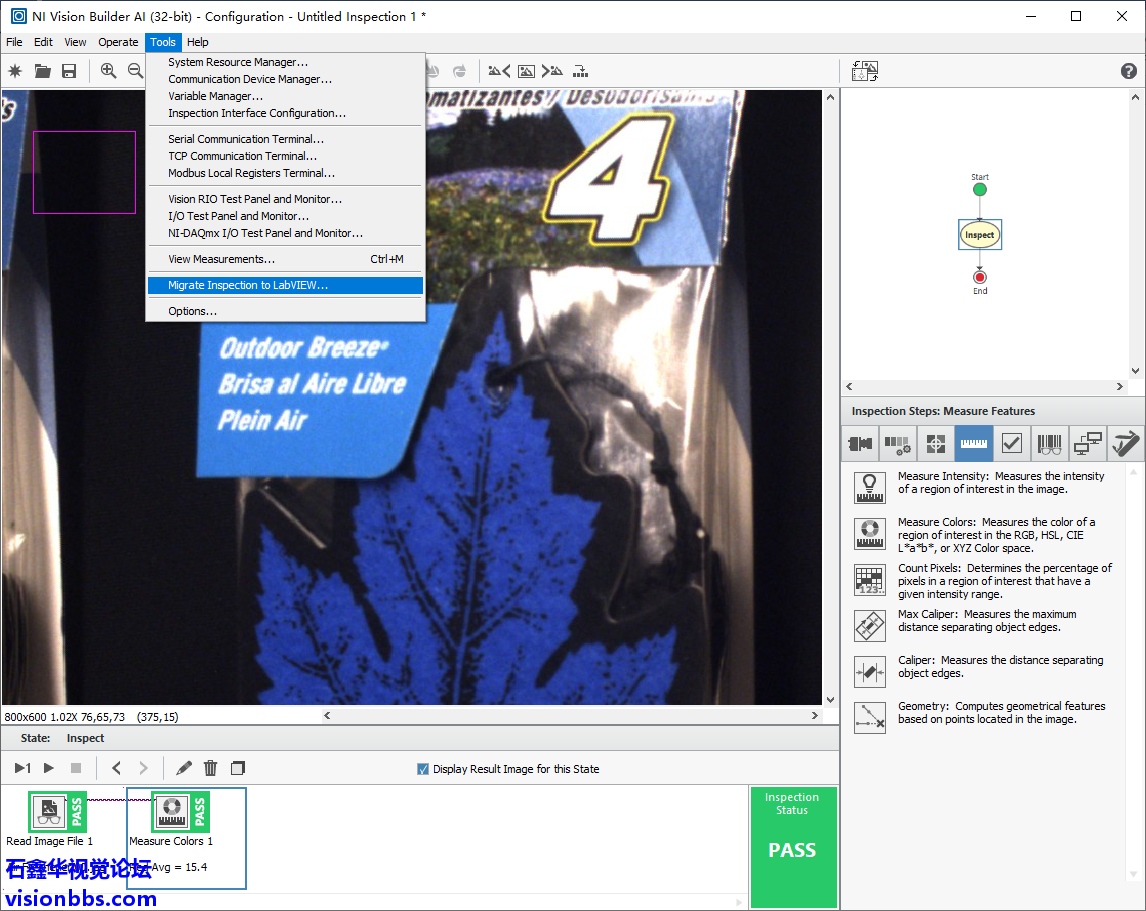The image size is (1146, 911).
Task: Add a Geometry step
Action: point(870,718)
